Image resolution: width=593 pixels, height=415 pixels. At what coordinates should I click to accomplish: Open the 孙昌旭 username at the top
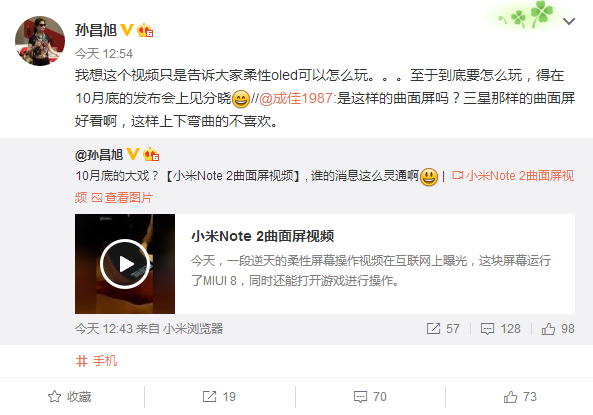coord(96,30)
